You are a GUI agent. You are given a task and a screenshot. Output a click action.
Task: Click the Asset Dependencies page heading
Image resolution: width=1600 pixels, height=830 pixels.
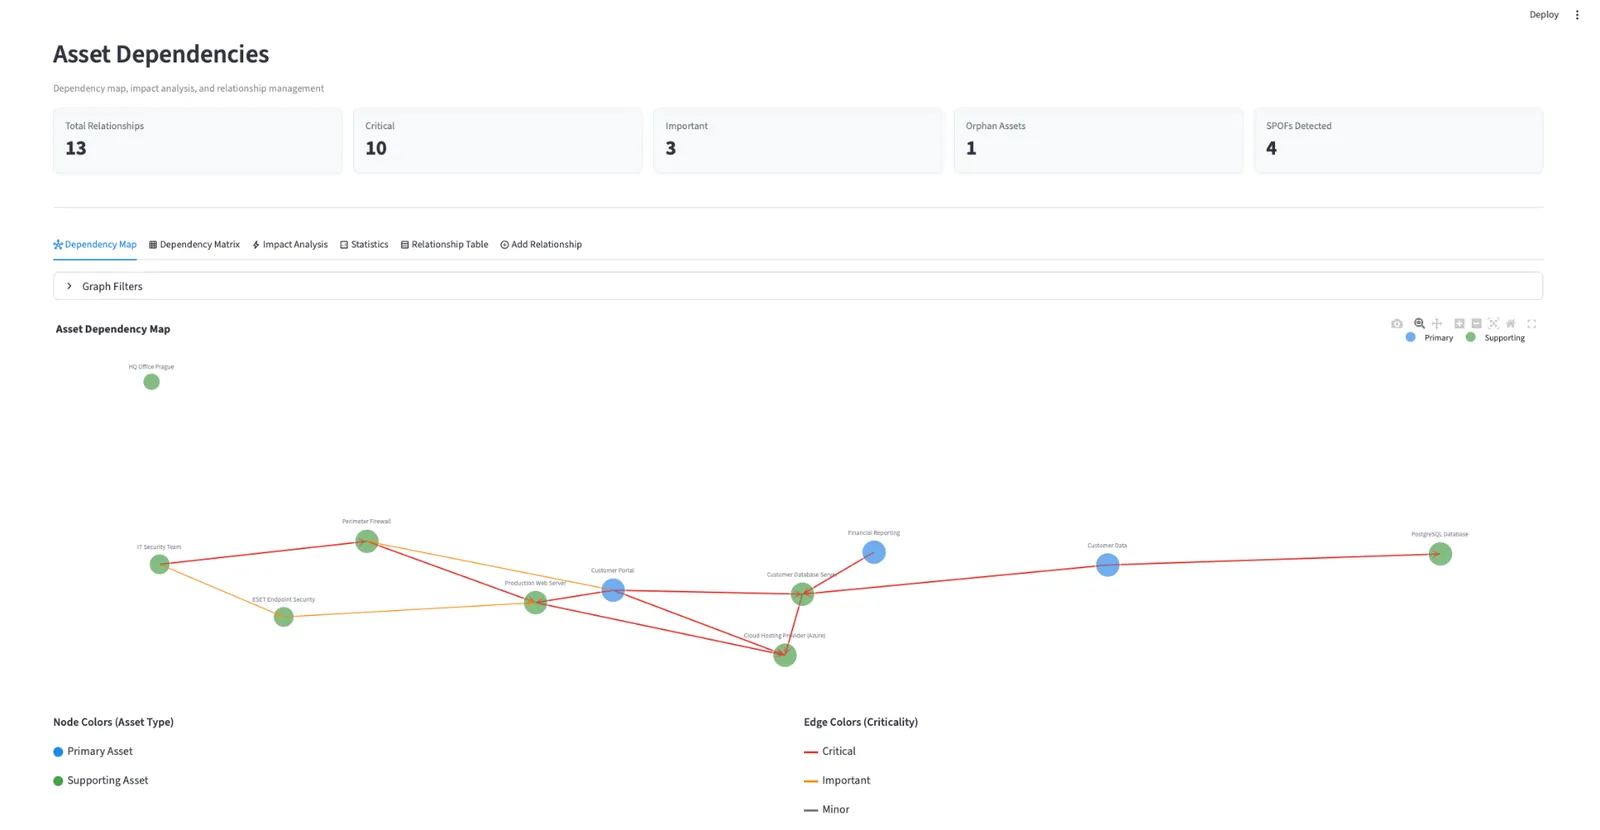(x=161, y=54)
